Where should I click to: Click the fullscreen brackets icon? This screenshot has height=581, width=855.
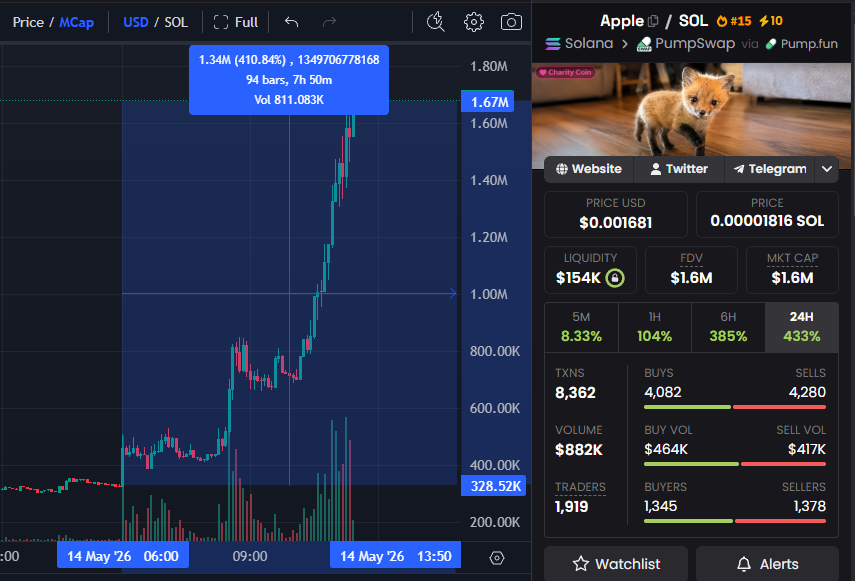pos(221,22)
